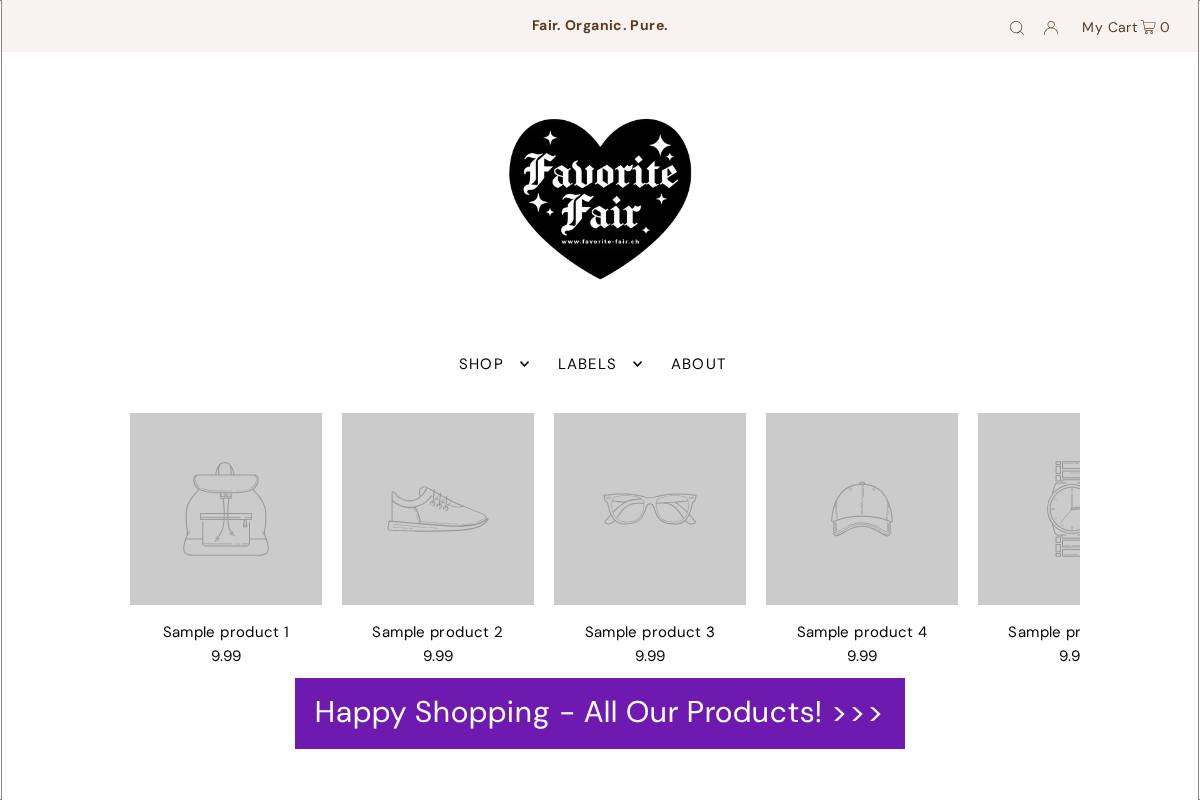Image resolution: width=1200 pixels, height=800 pixels.
Task: Click the Sample product 2 name link
Action: pyautogui.click(x=438, y=632)
